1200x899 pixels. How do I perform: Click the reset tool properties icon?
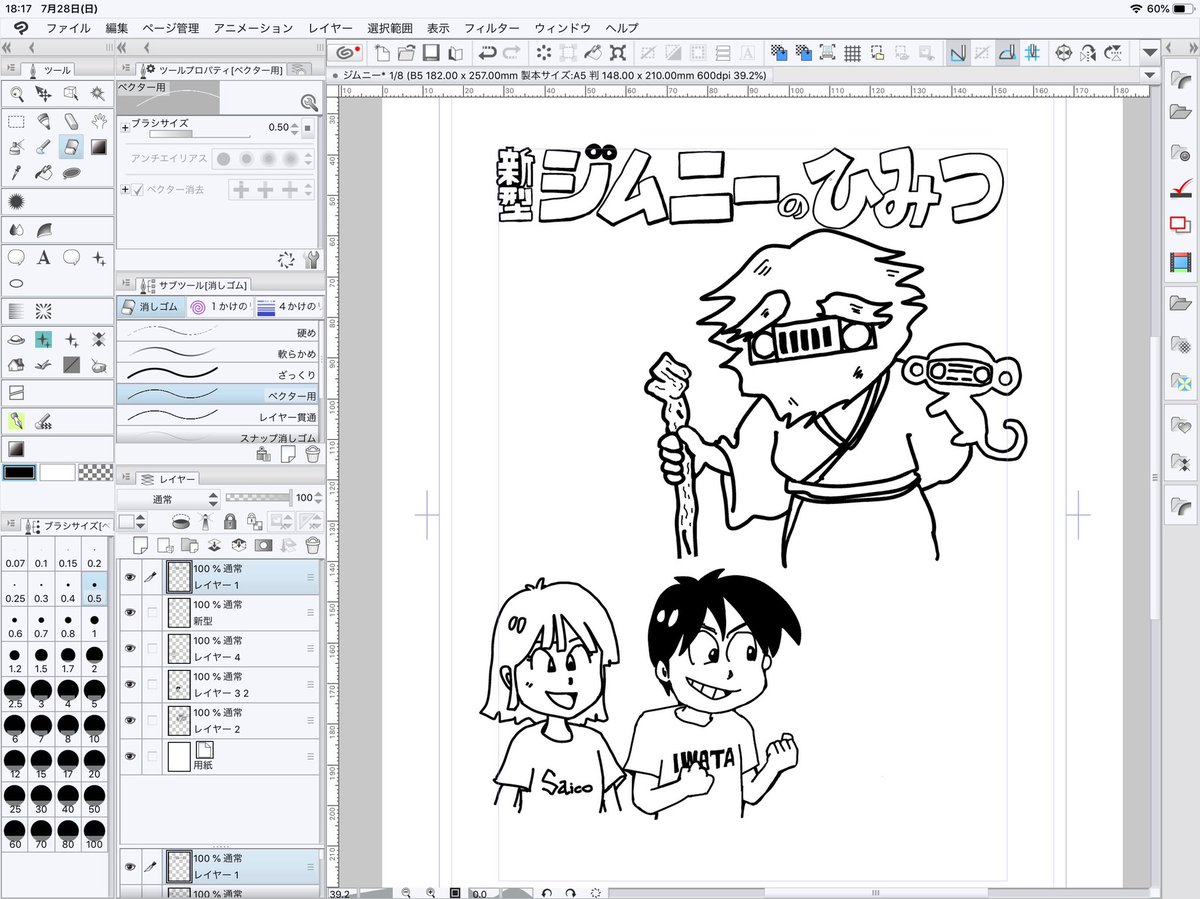287,260
